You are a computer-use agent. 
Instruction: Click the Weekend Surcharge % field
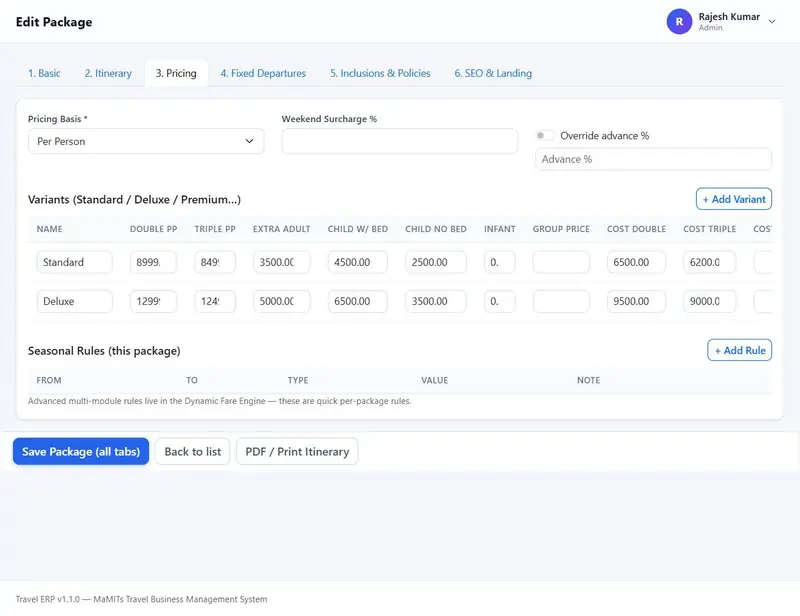[399, 141]
